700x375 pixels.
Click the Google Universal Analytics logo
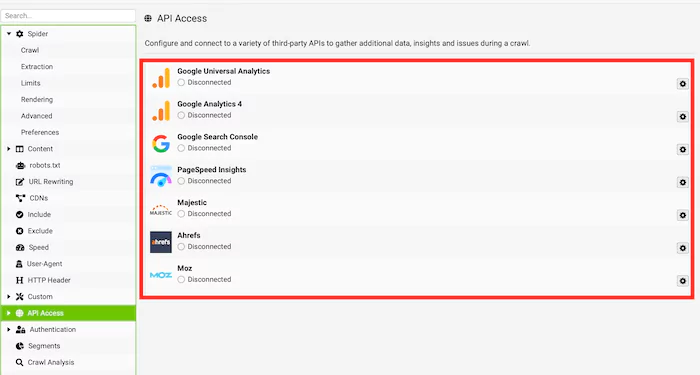[161, 78]
